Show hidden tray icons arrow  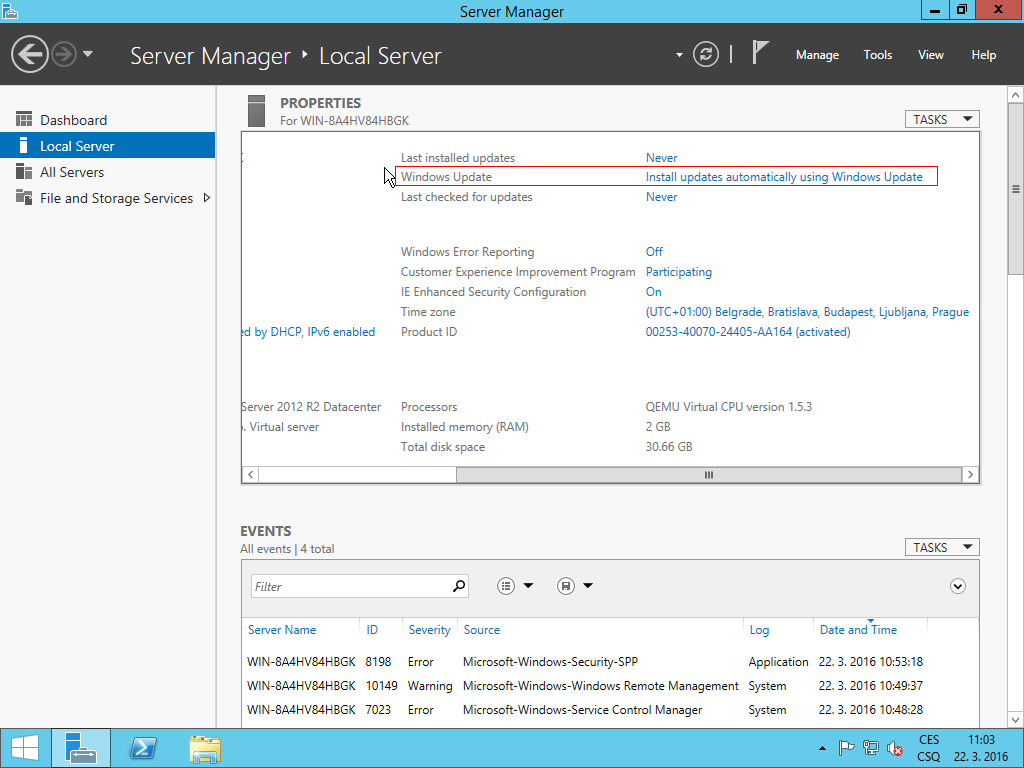pos(822,748)
